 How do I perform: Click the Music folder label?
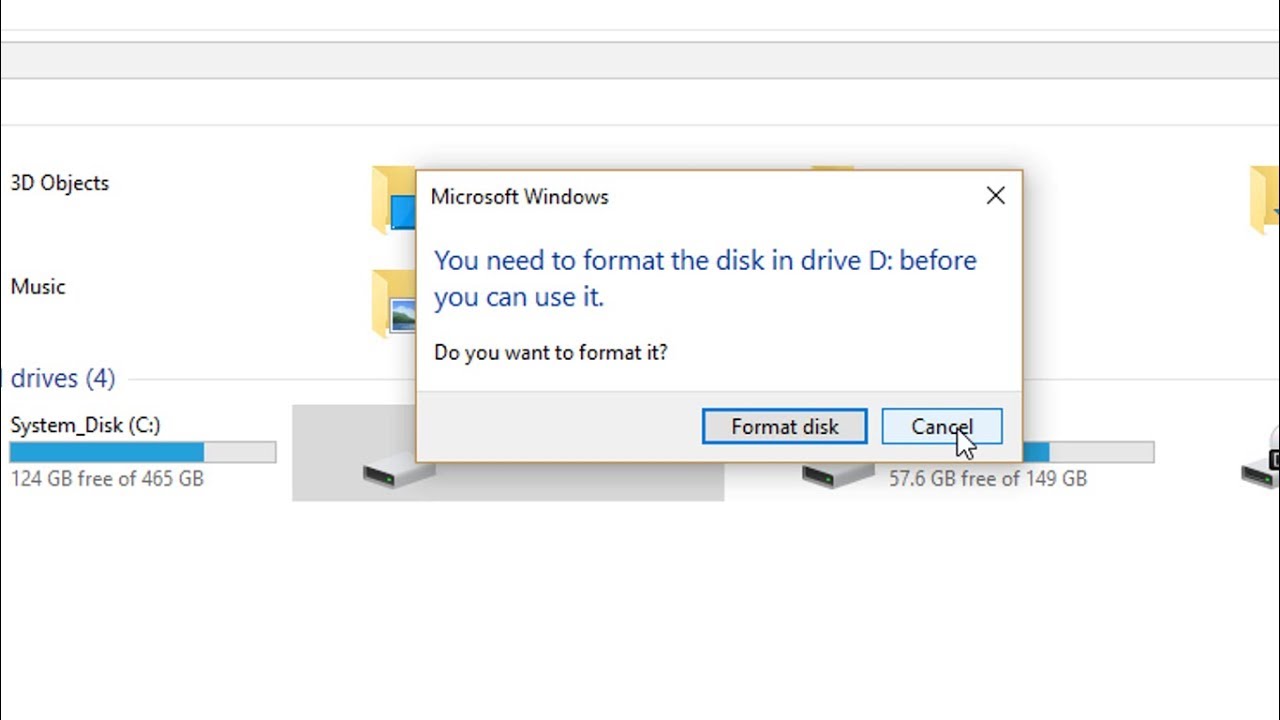click(38, 287)
